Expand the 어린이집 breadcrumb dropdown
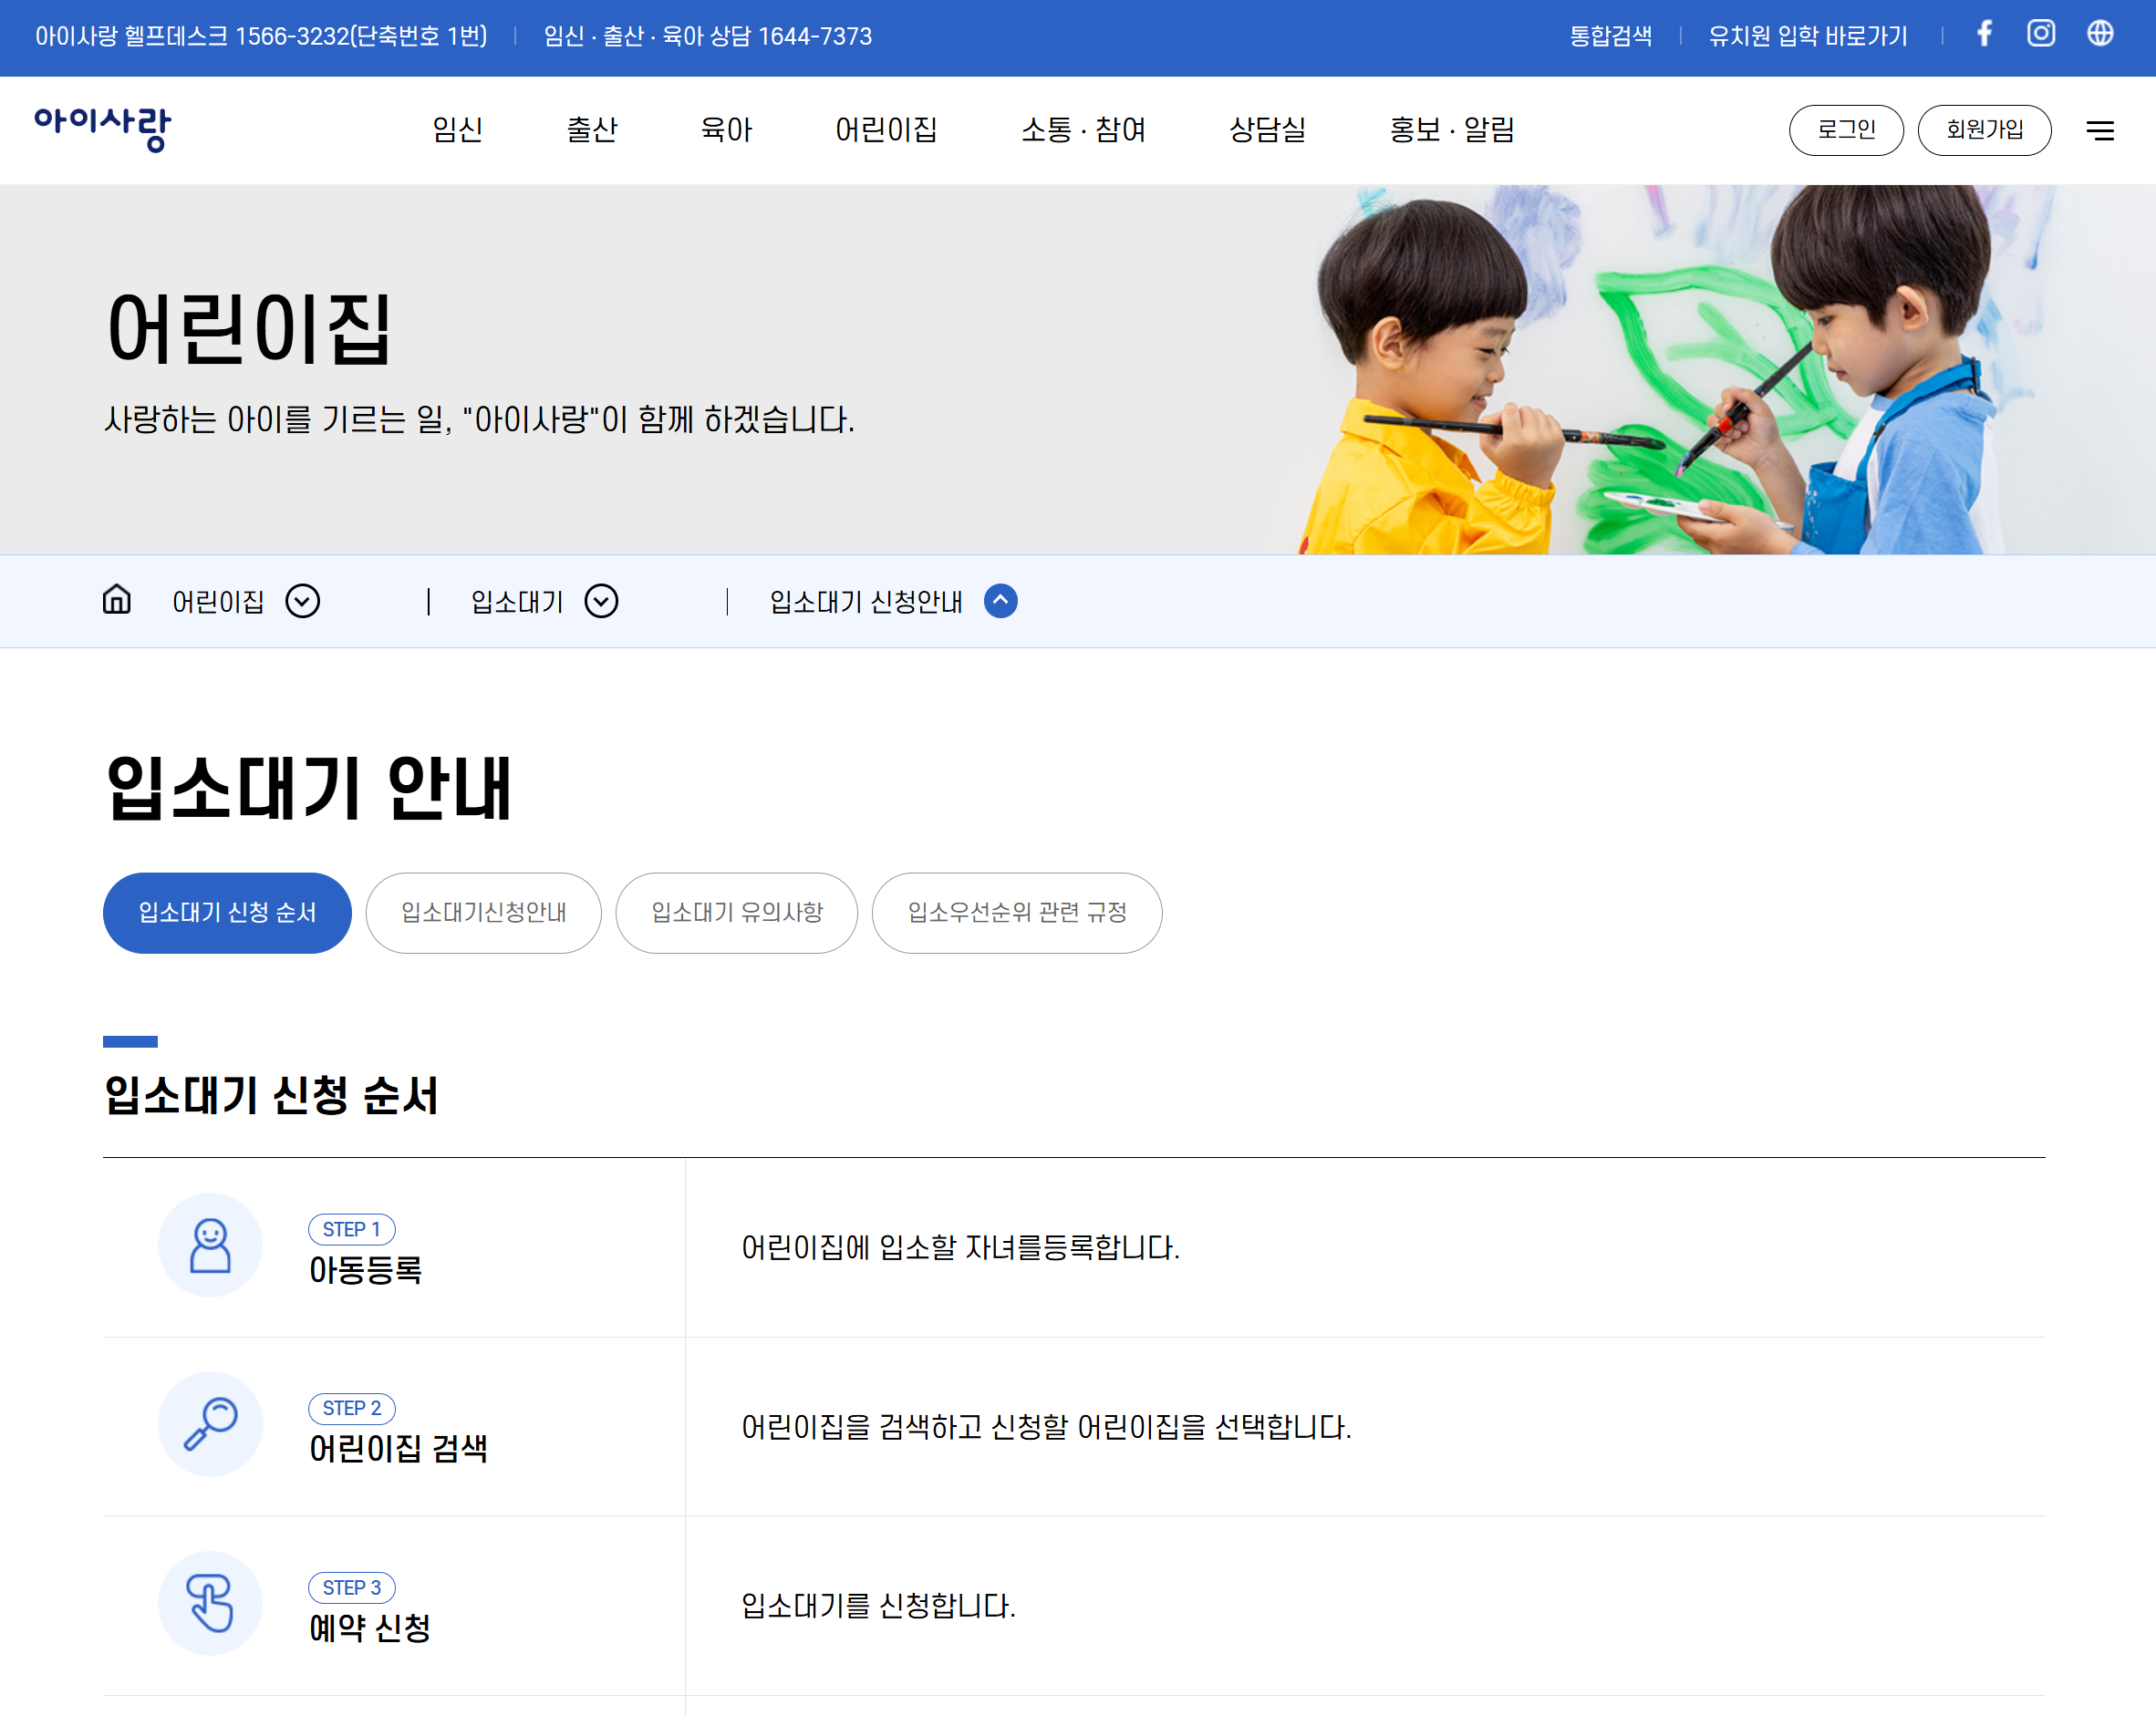 (302, 601)
